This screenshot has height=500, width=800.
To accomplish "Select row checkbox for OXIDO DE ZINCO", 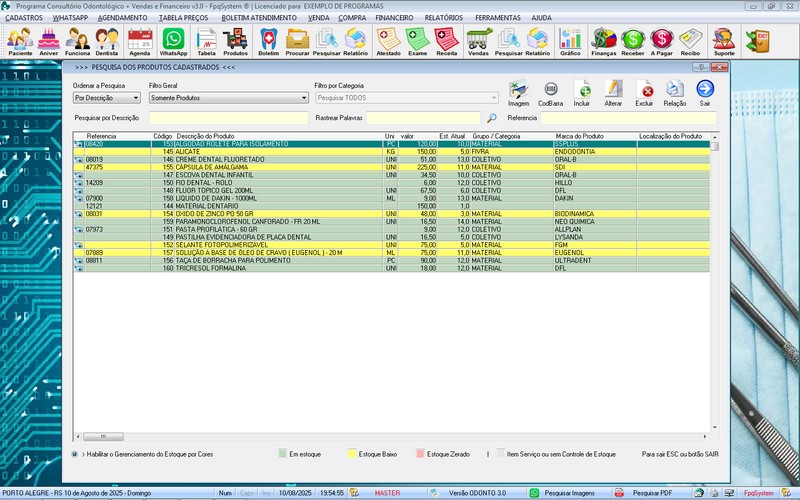I will (x=78, y=214).
